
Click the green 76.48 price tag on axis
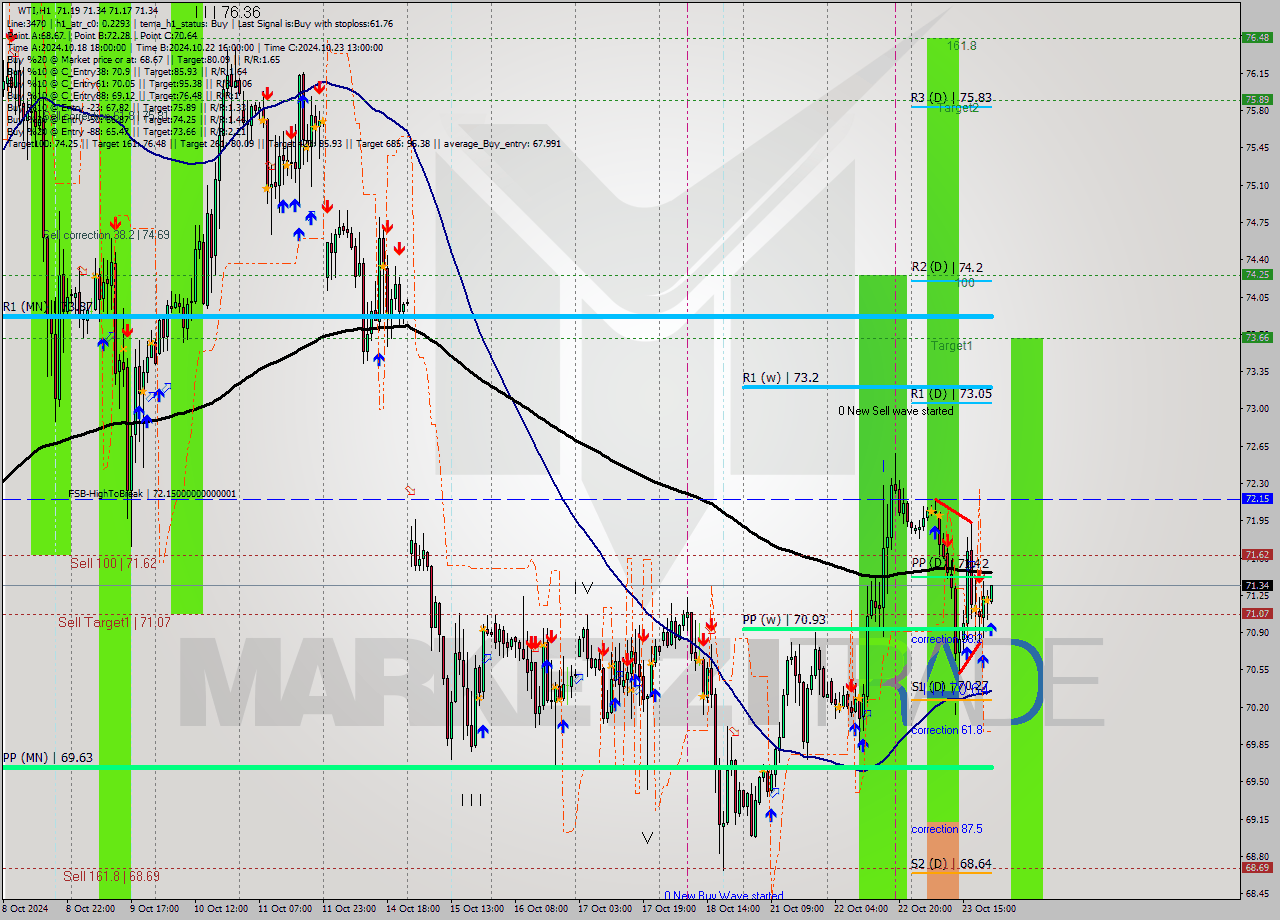1257,37
